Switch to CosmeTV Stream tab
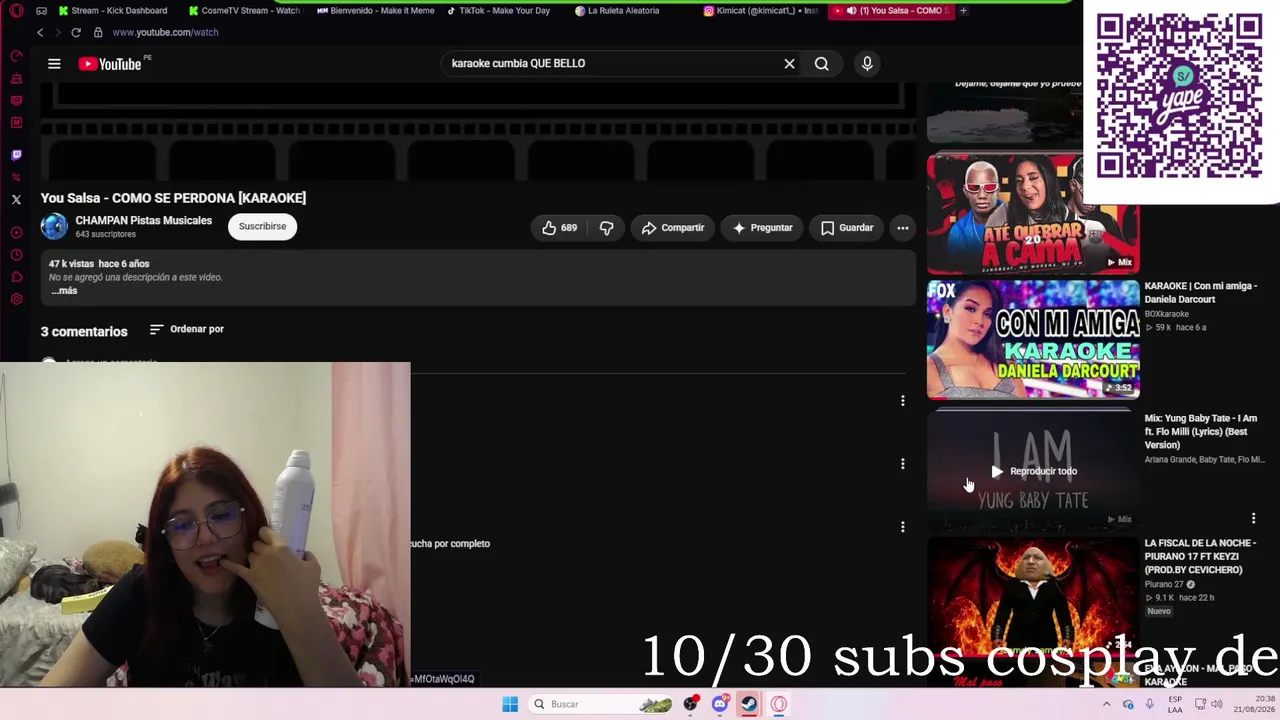Image resolution: width=1280 pixels, height=720 pixels. coord(244,11)
